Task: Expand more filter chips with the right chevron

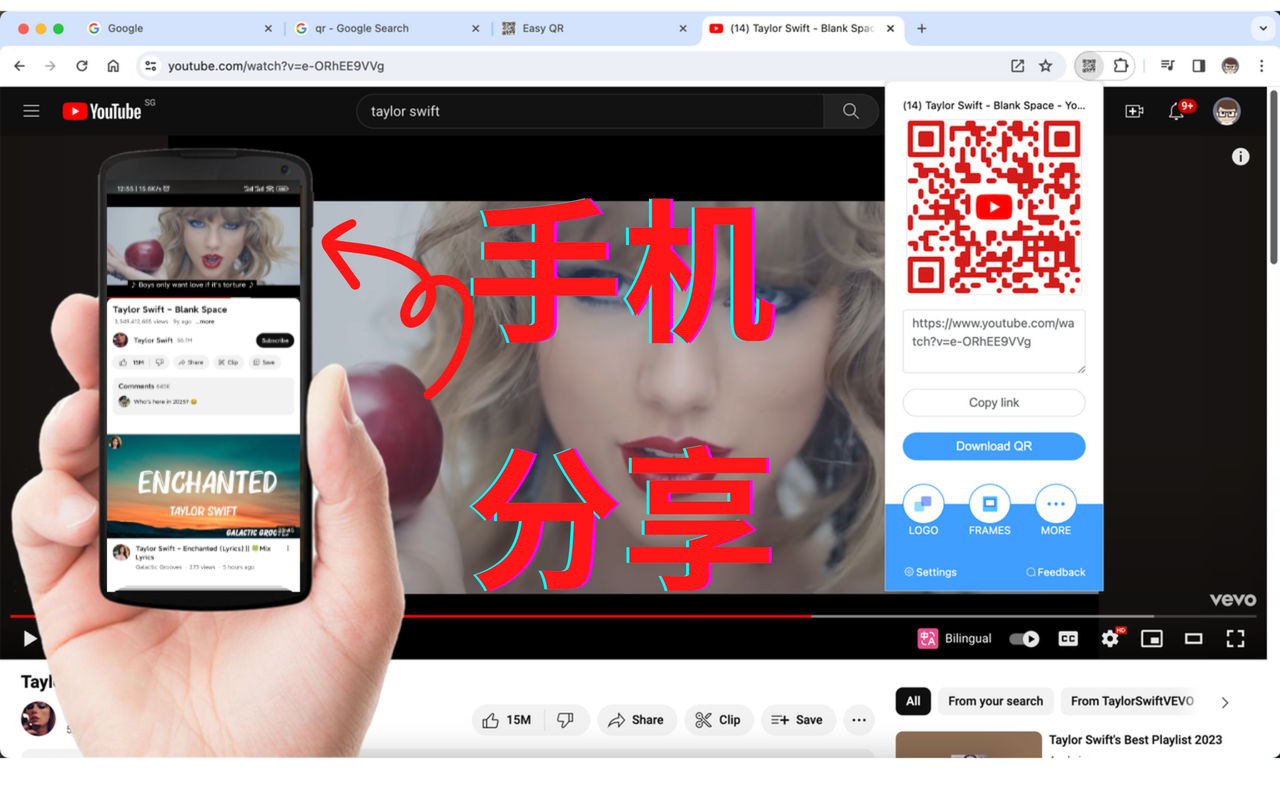Action: [1224, 701]
